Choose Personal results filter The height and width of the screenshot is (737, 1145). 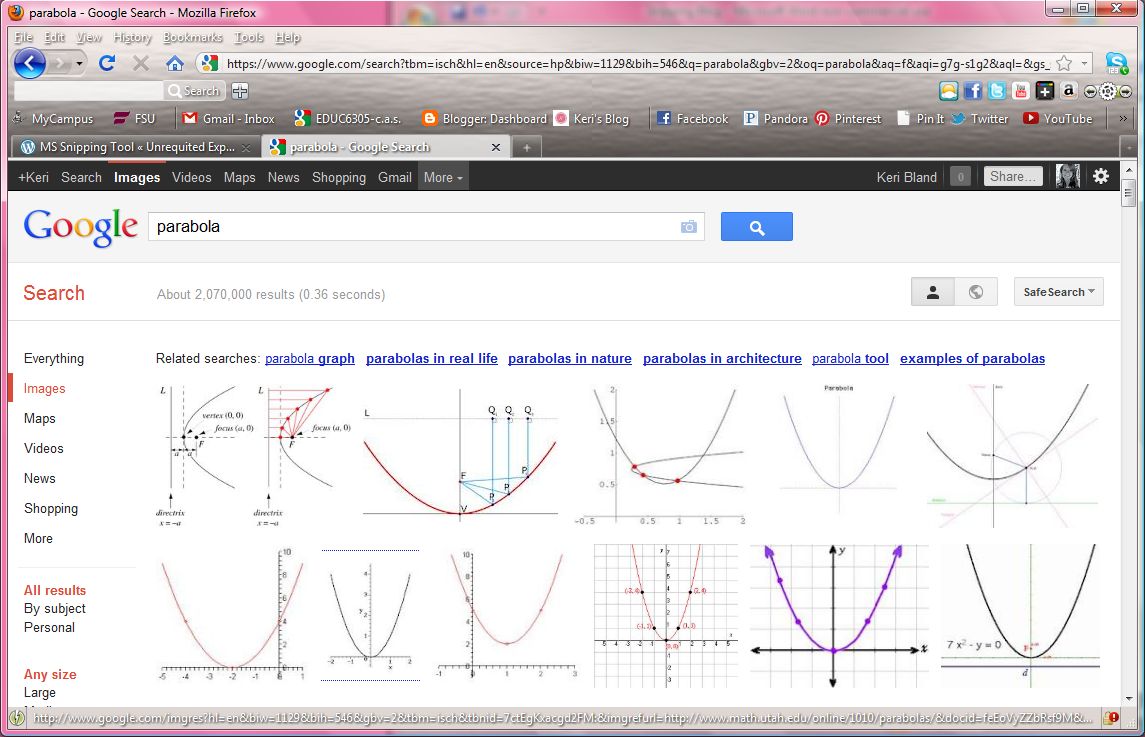pyautogui.click(x=49, y=627)
